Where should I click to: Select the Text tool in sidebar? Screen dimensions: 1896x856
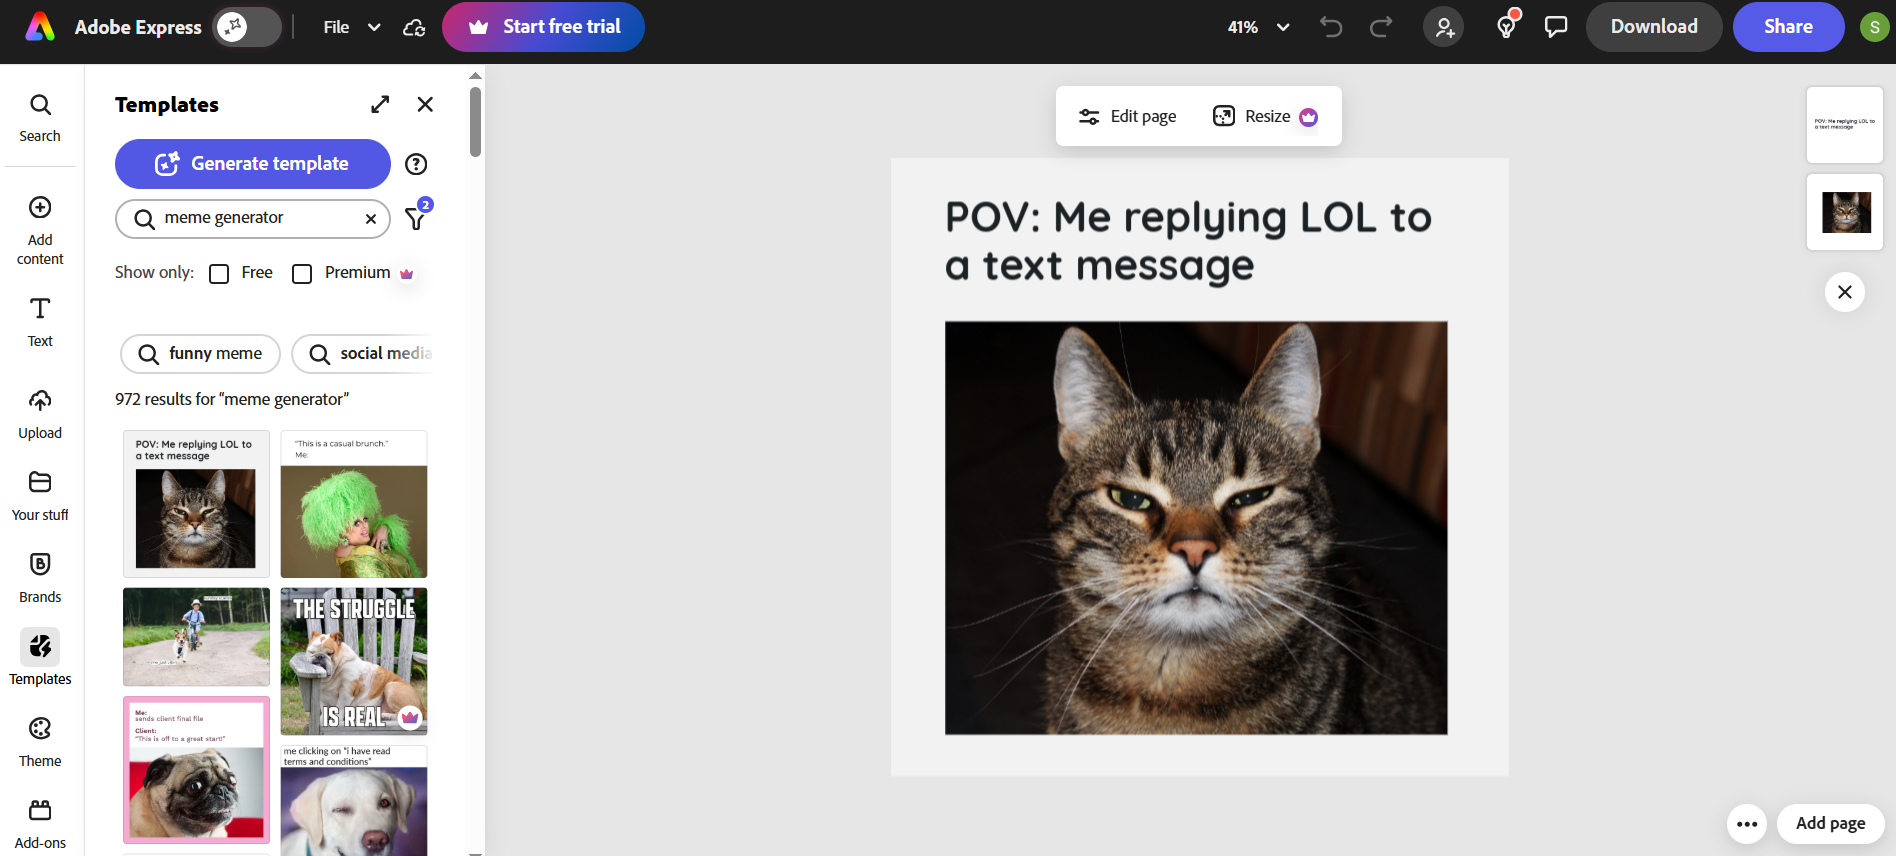coord(40,322)
